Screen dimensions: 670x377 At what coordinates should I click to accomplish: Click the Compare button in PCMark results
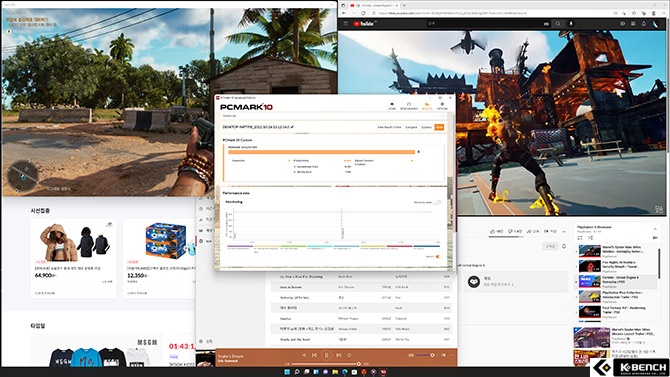click(411, 127)
